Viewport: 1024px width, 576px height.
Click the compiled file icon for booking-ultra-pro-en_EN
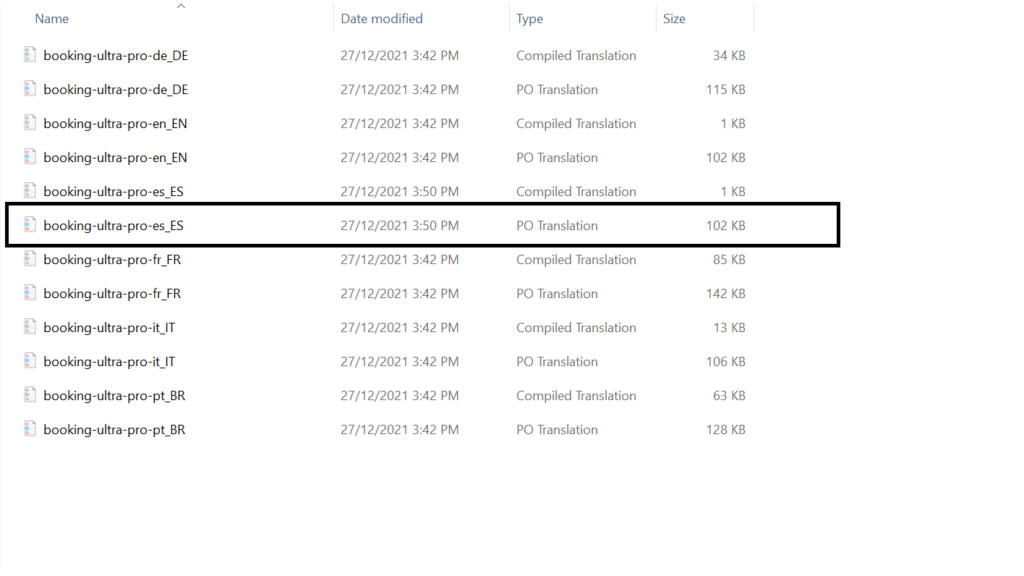[29, 123]
